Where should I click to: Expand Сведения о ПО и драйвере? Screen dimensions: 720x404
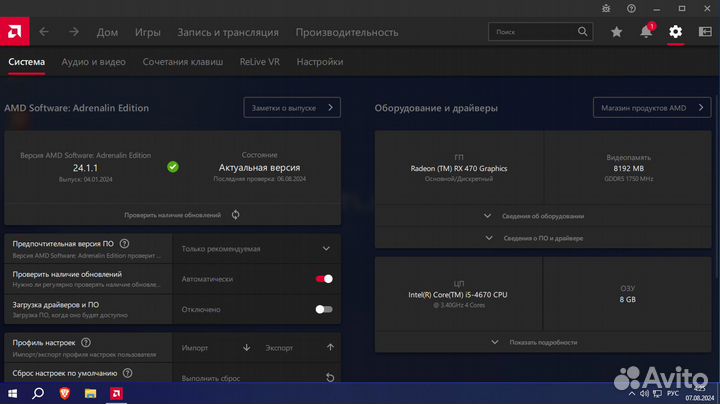pos(543,238)
